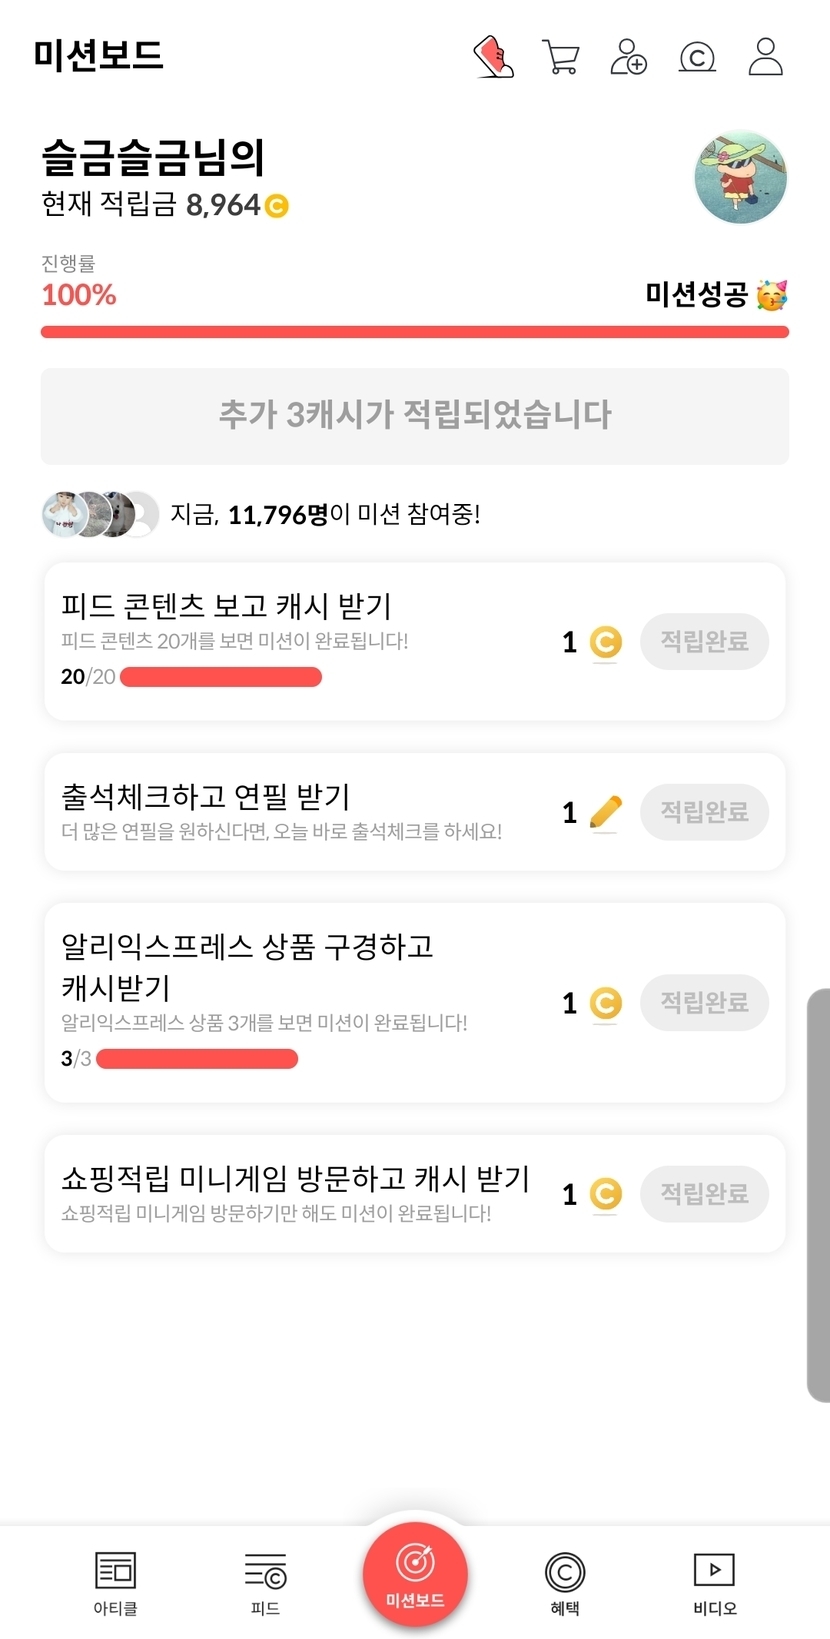
Task: Open the cash coin icon in header
Action: coord(697,58)
